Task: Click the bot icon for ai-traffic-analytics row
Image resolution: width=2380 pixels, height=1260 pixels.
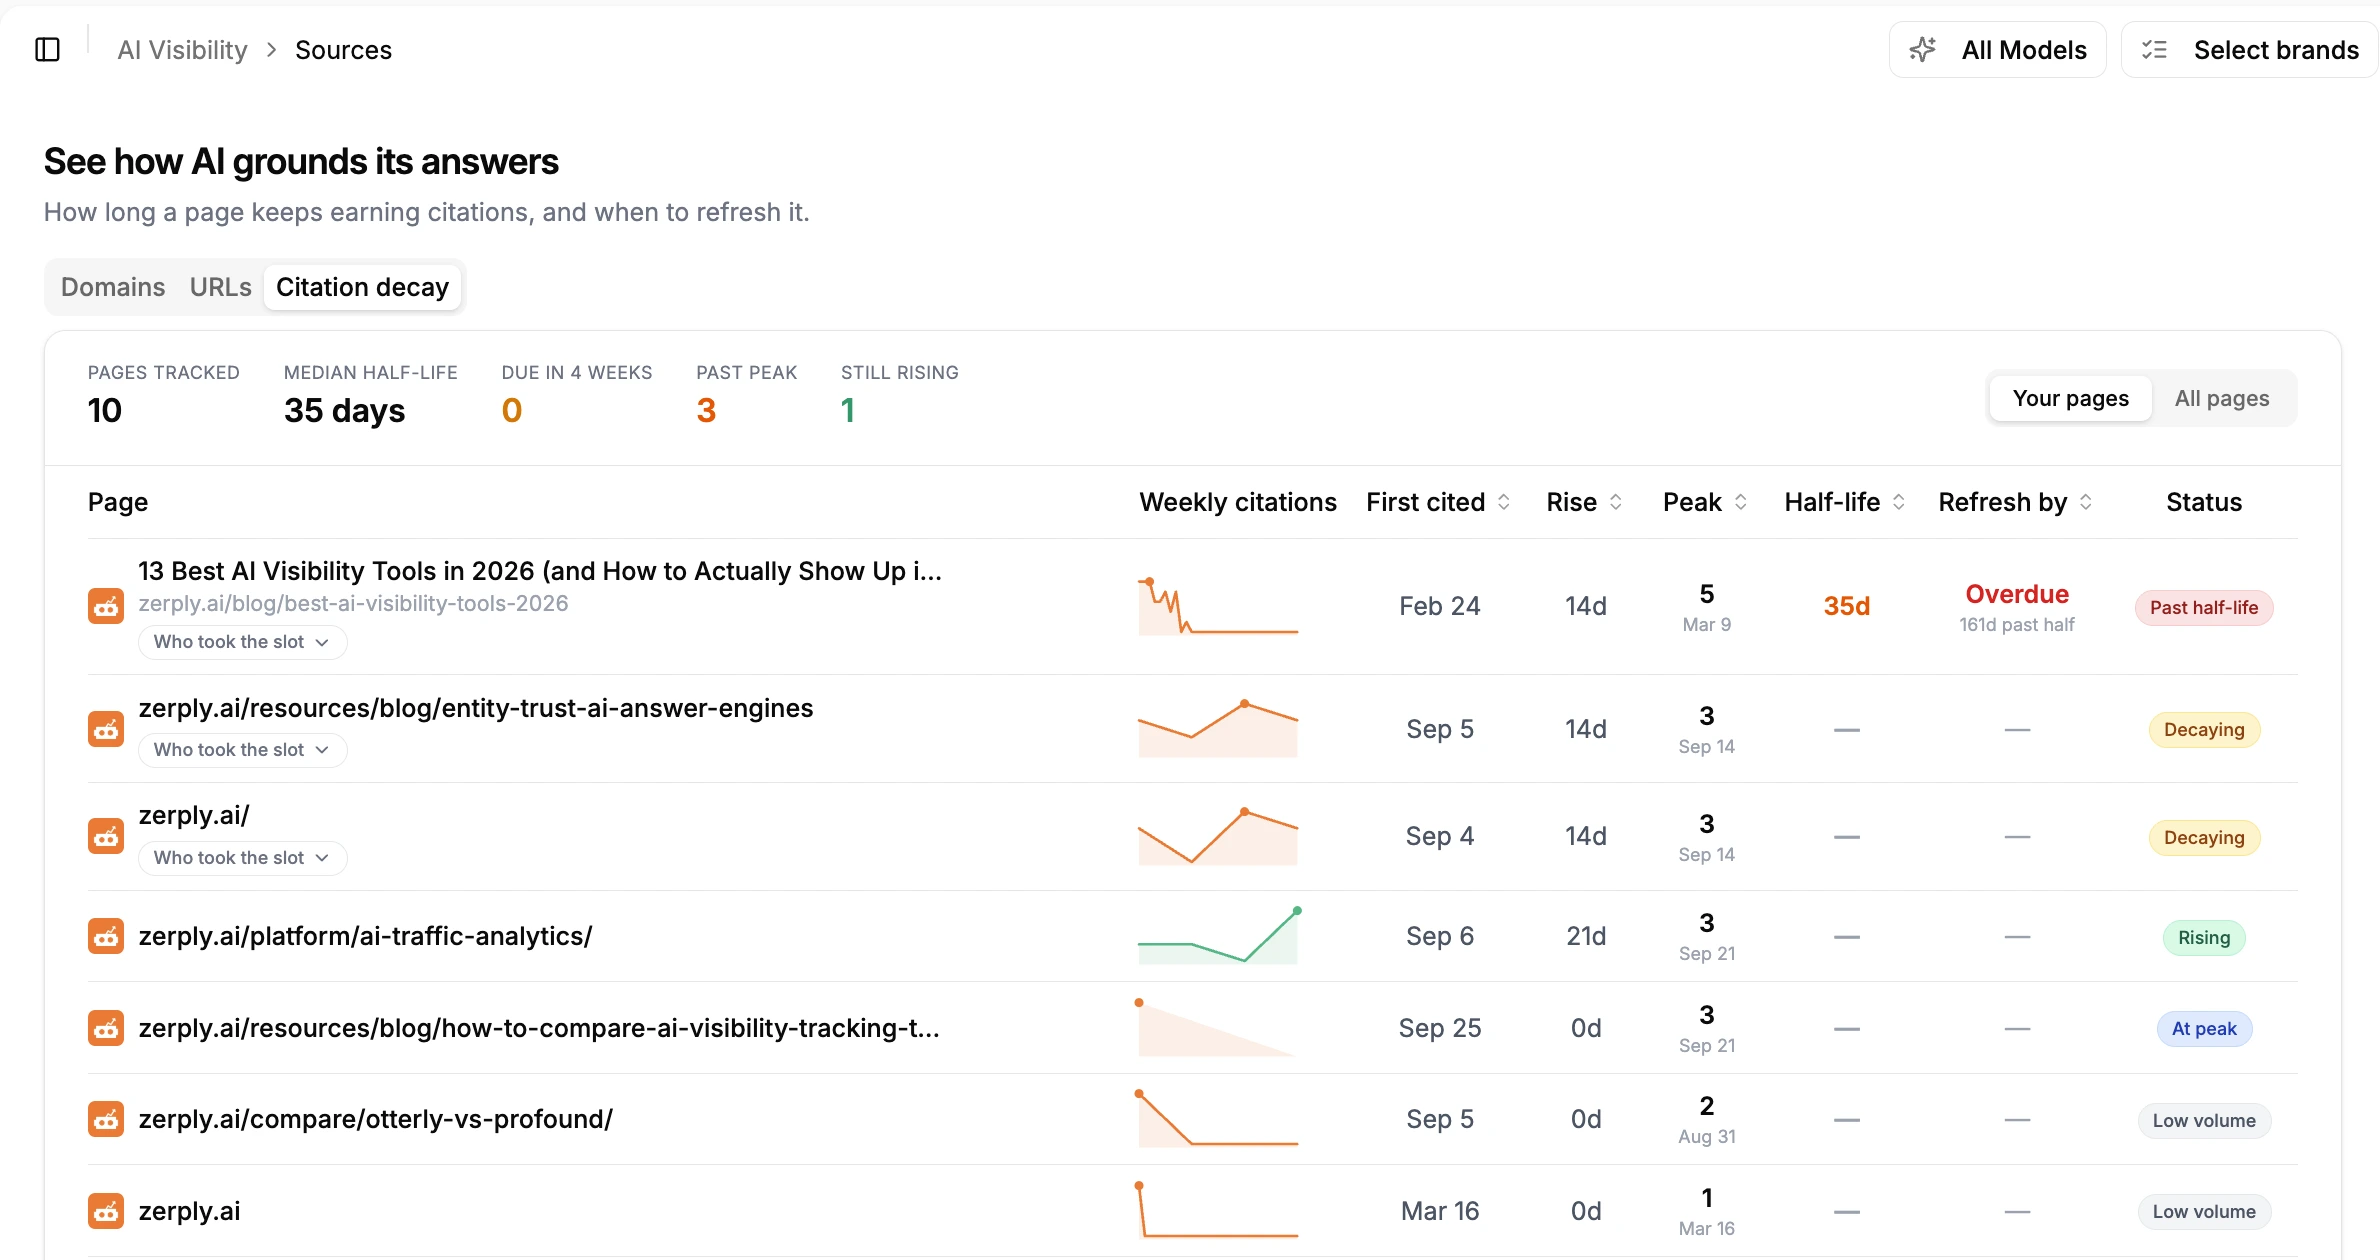Action: [106, 936]
